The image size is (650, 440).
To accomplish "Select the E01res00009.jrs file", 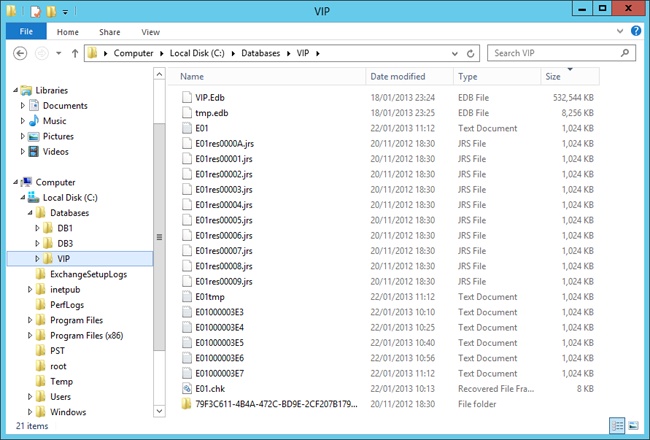I will point(223,282).
